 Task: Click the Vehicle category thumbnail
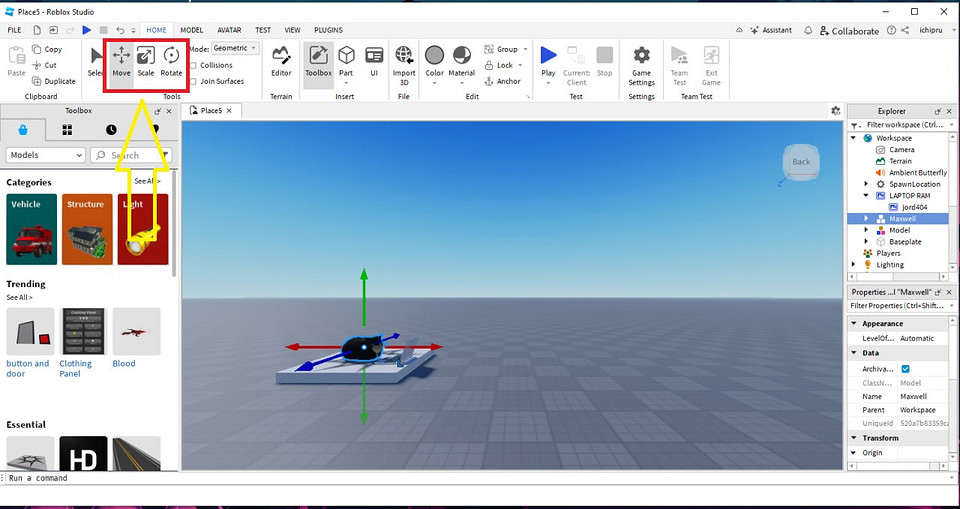[x=32, y=229]
